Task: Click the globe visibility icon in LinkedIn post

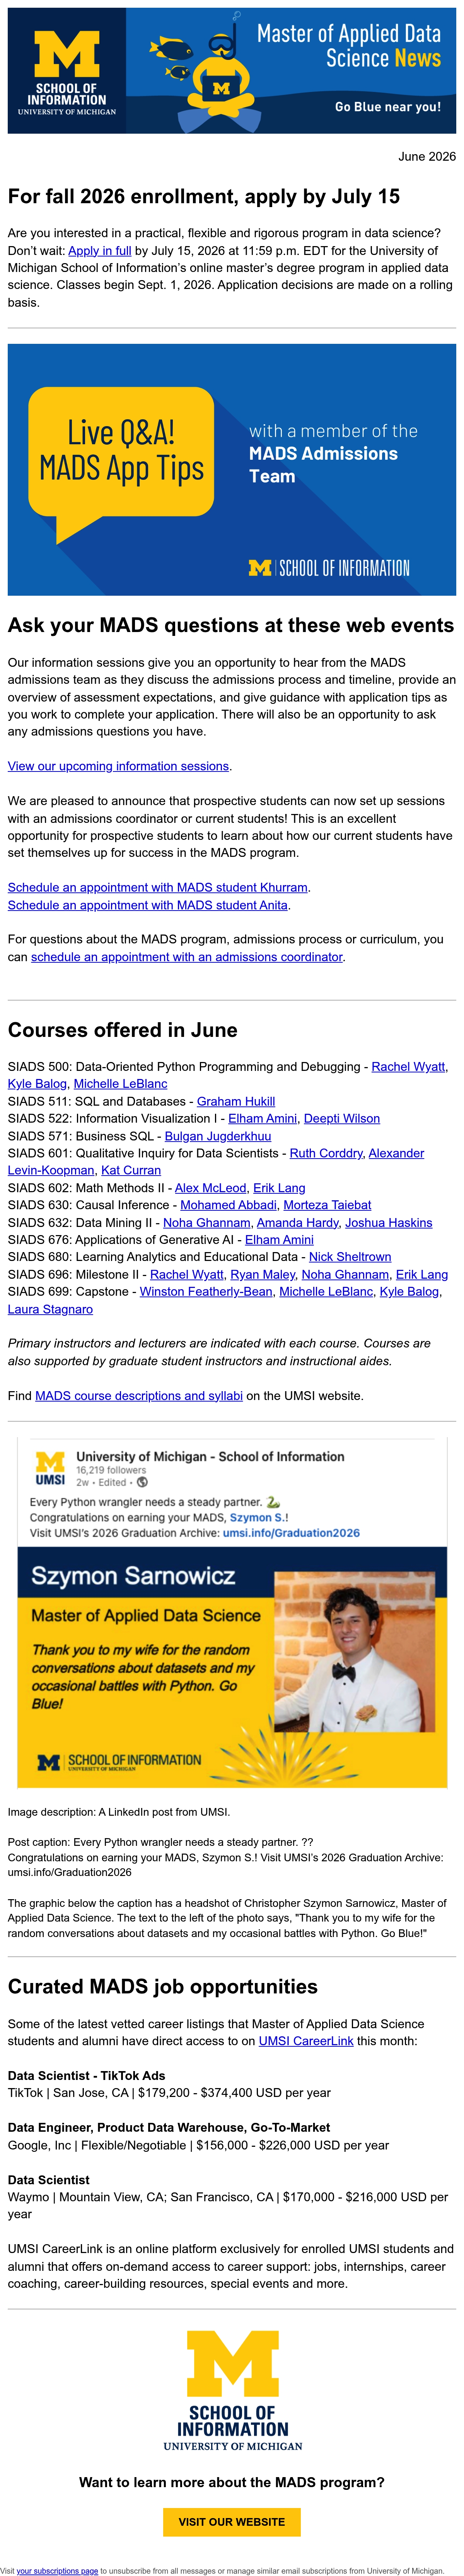Action: pos(142,1482)
